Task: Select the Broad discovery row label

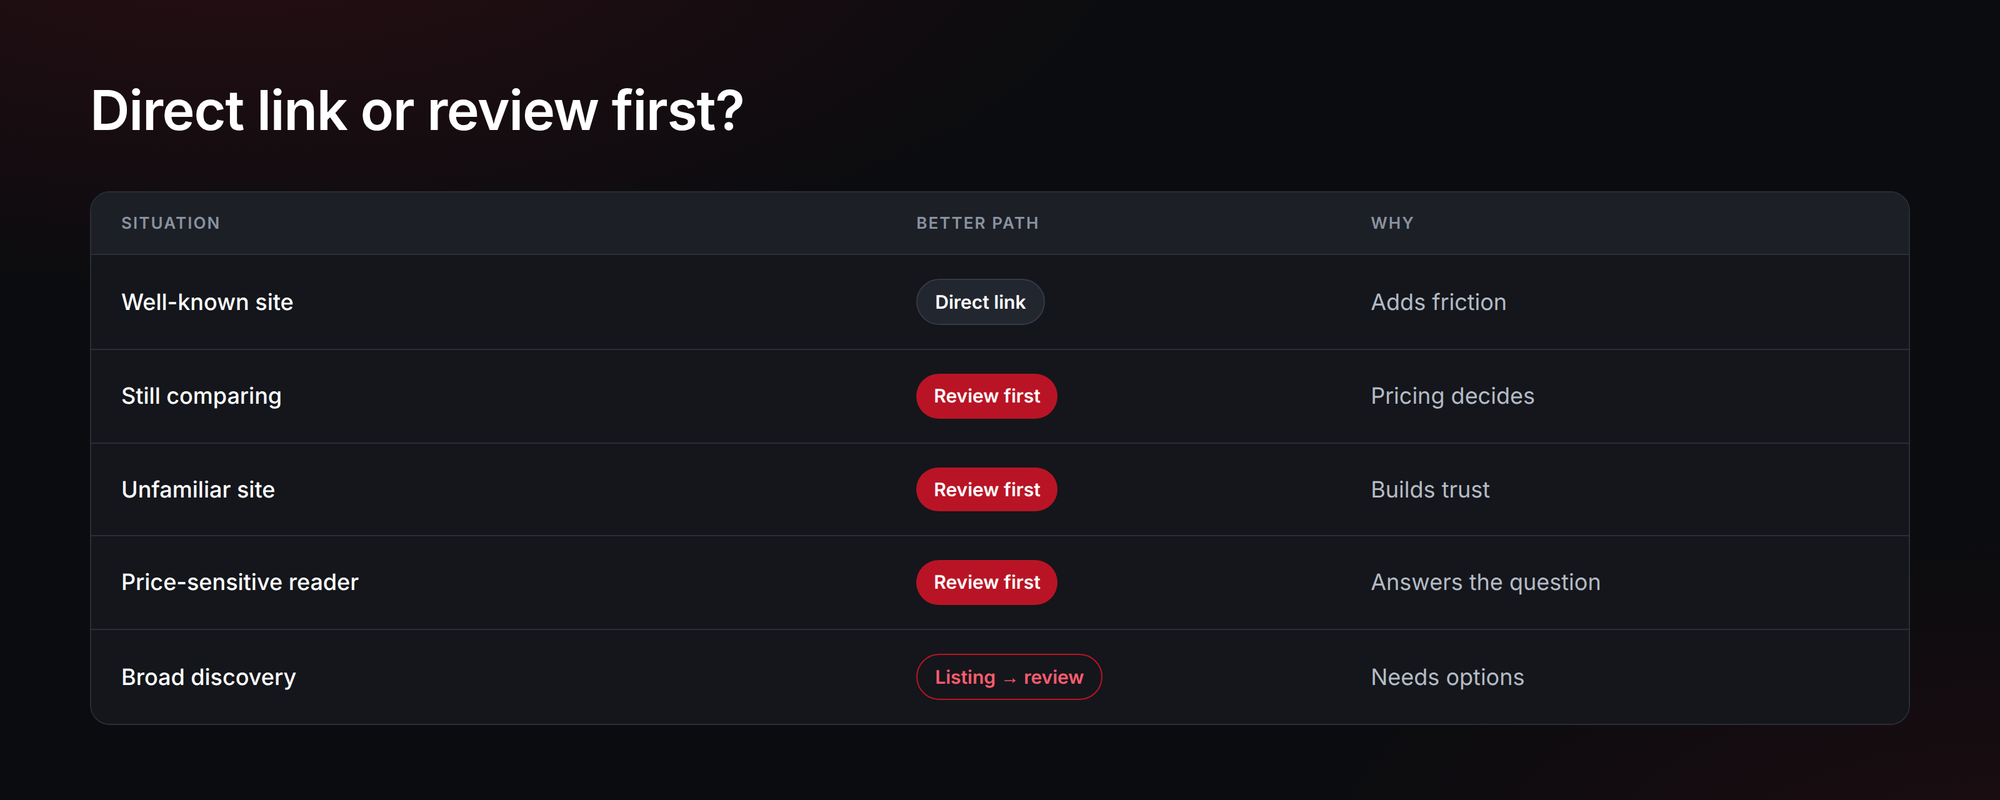Action: 208,677
